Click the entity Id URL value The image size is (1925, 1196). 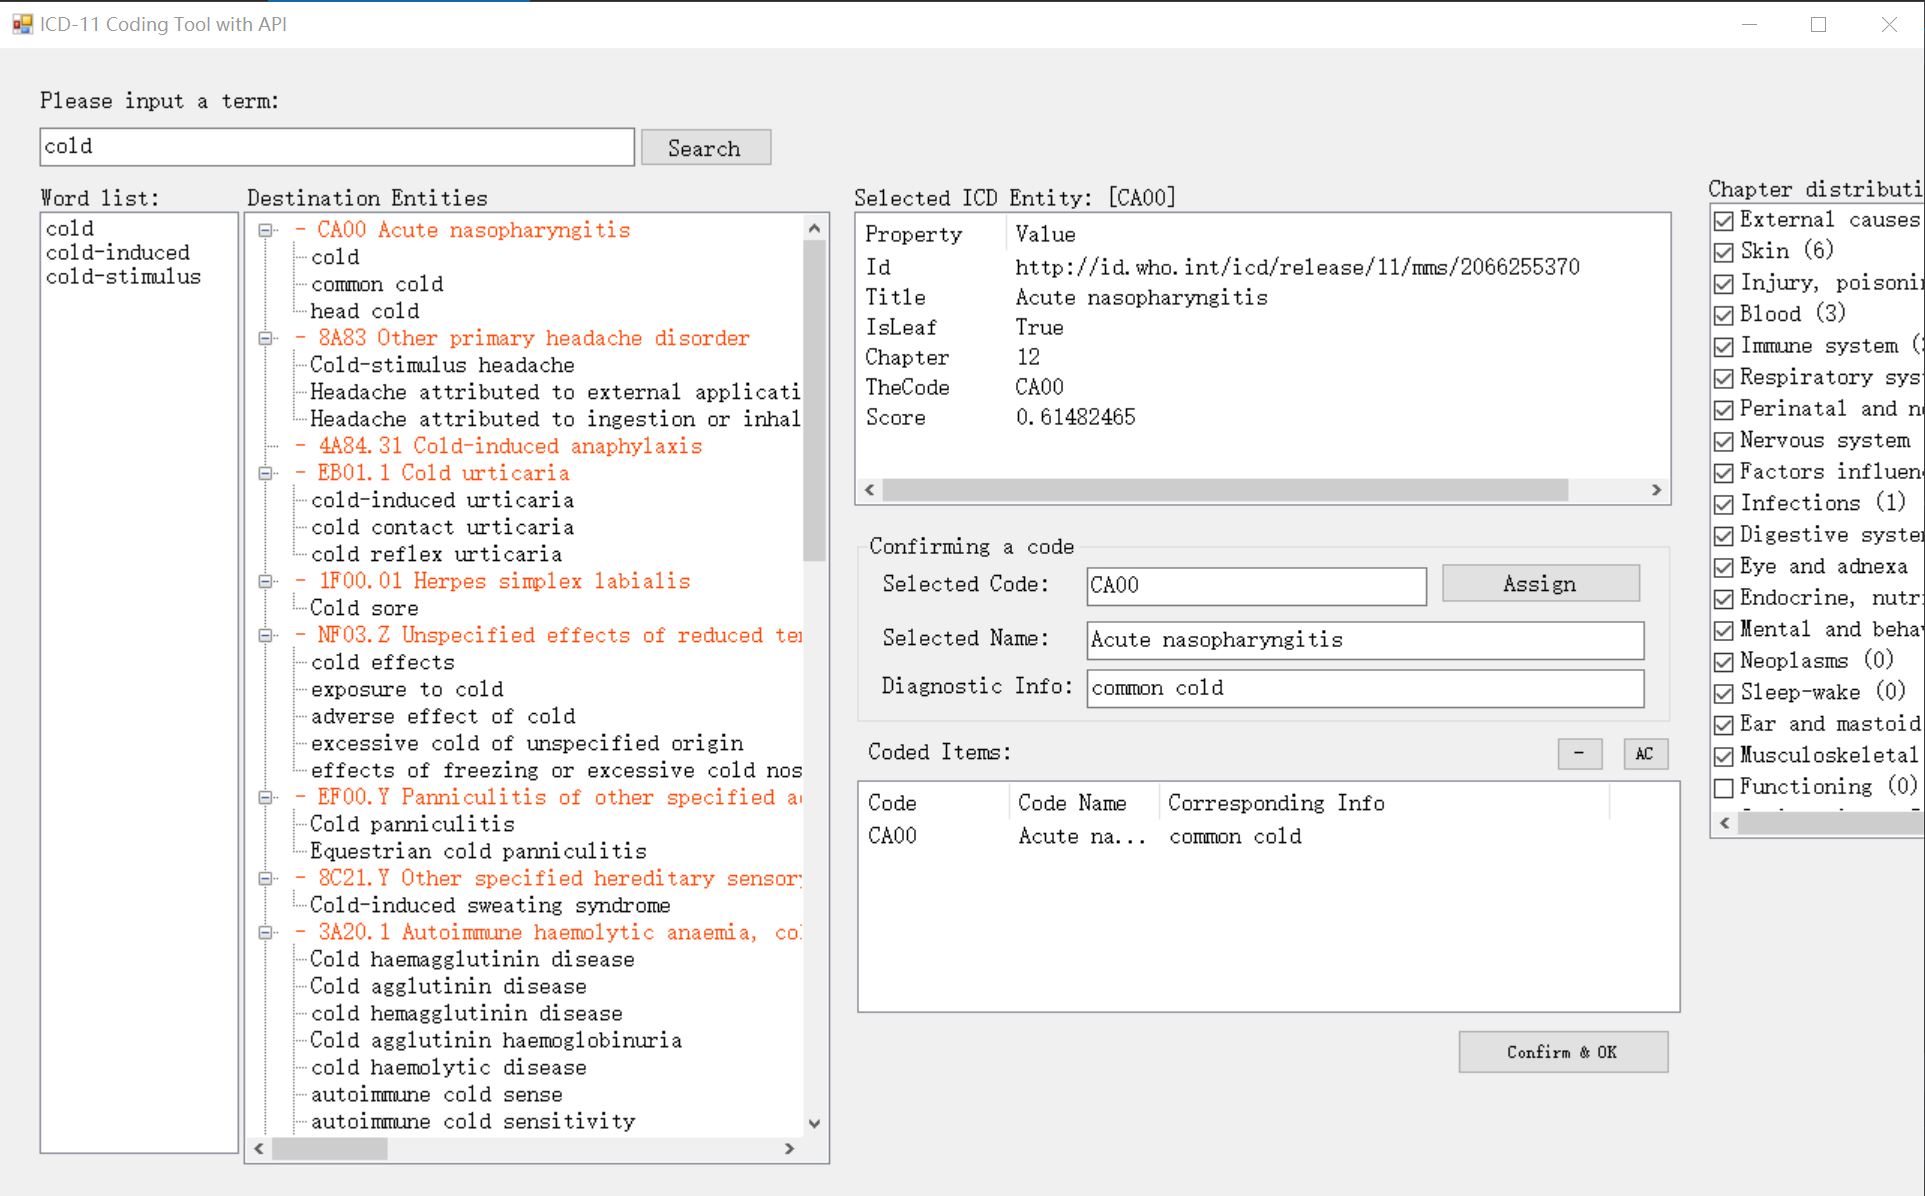[1297, 267]
